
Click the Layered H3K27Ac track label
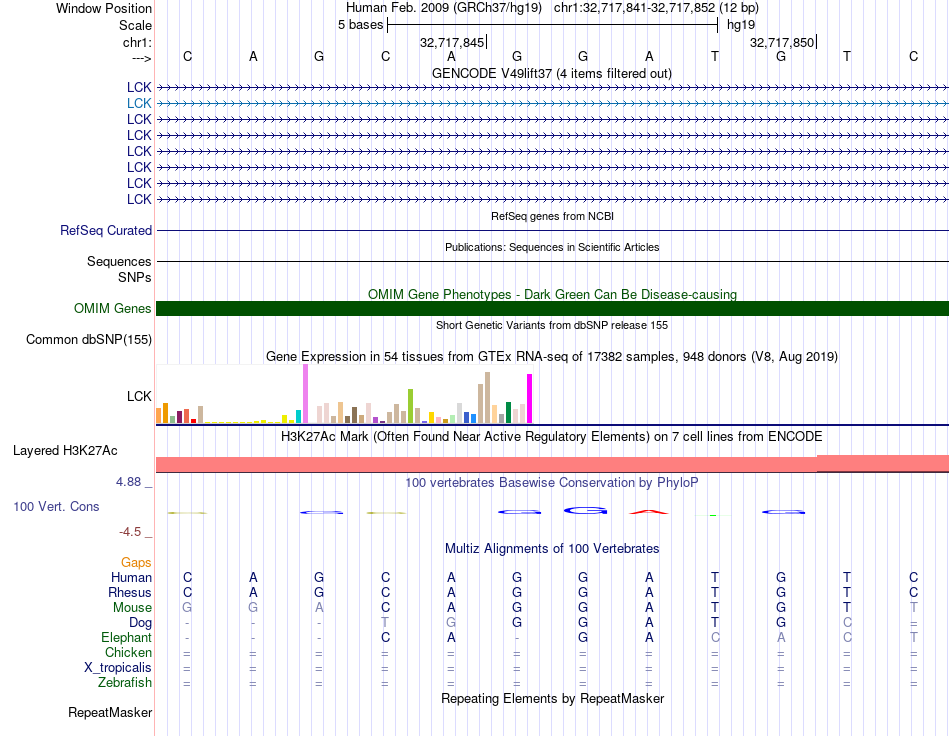pyautogui.click(x=65, y=451)
